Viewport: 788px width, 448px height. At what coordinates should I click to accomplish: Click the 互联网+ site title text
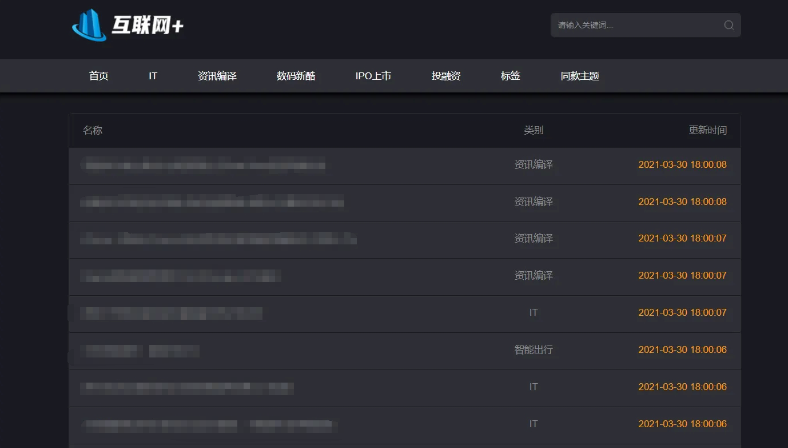click(148, 26)
